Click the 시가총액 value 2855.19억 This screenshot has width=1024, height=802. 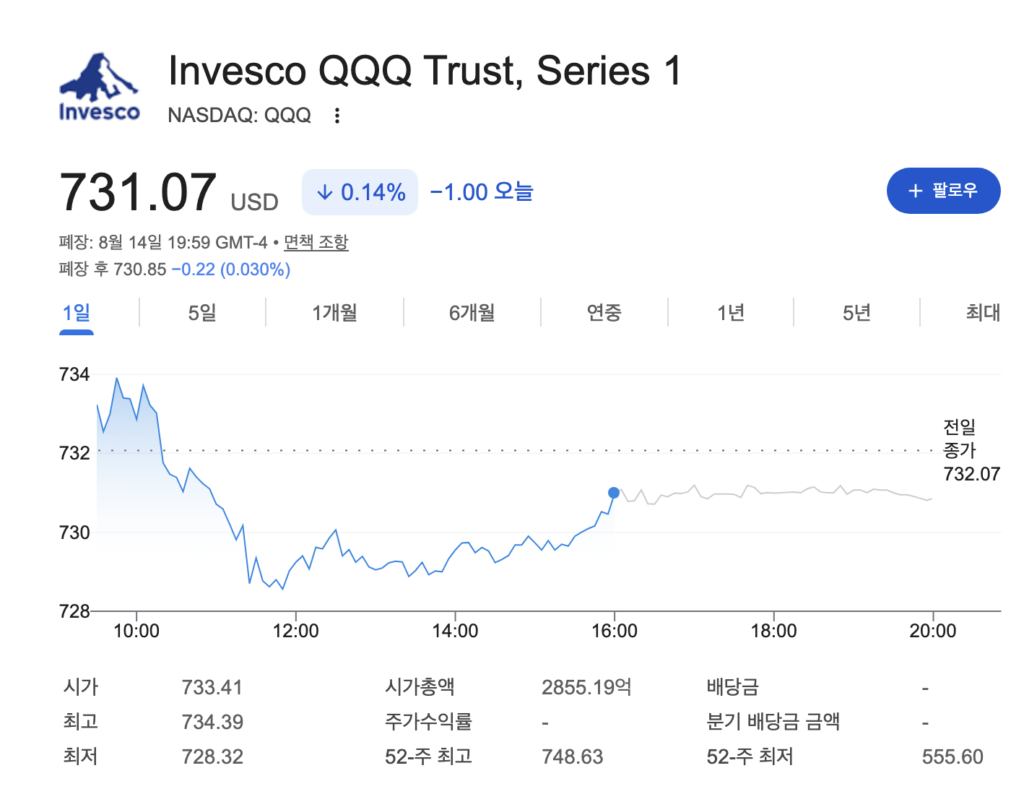586,687
